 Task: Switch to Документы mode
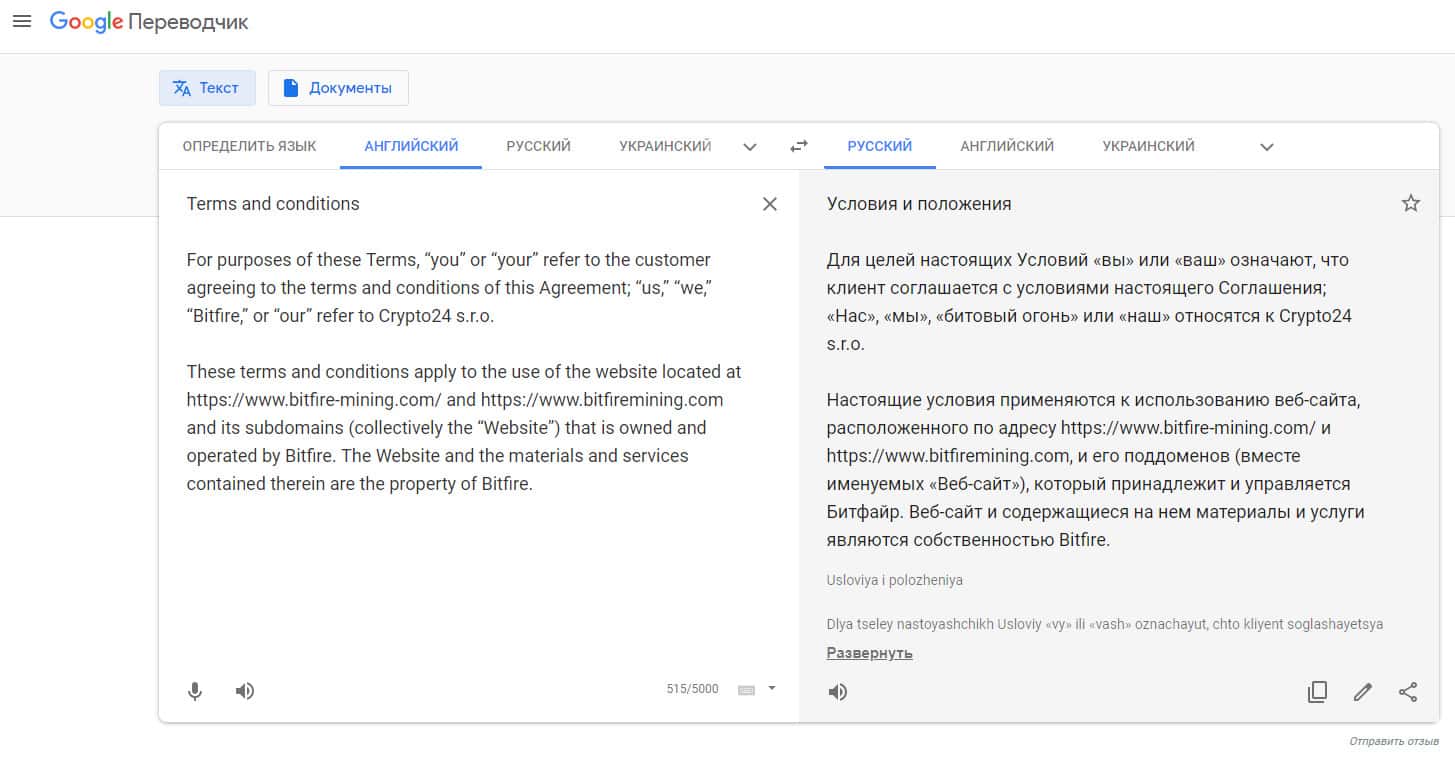pos(338,88)
